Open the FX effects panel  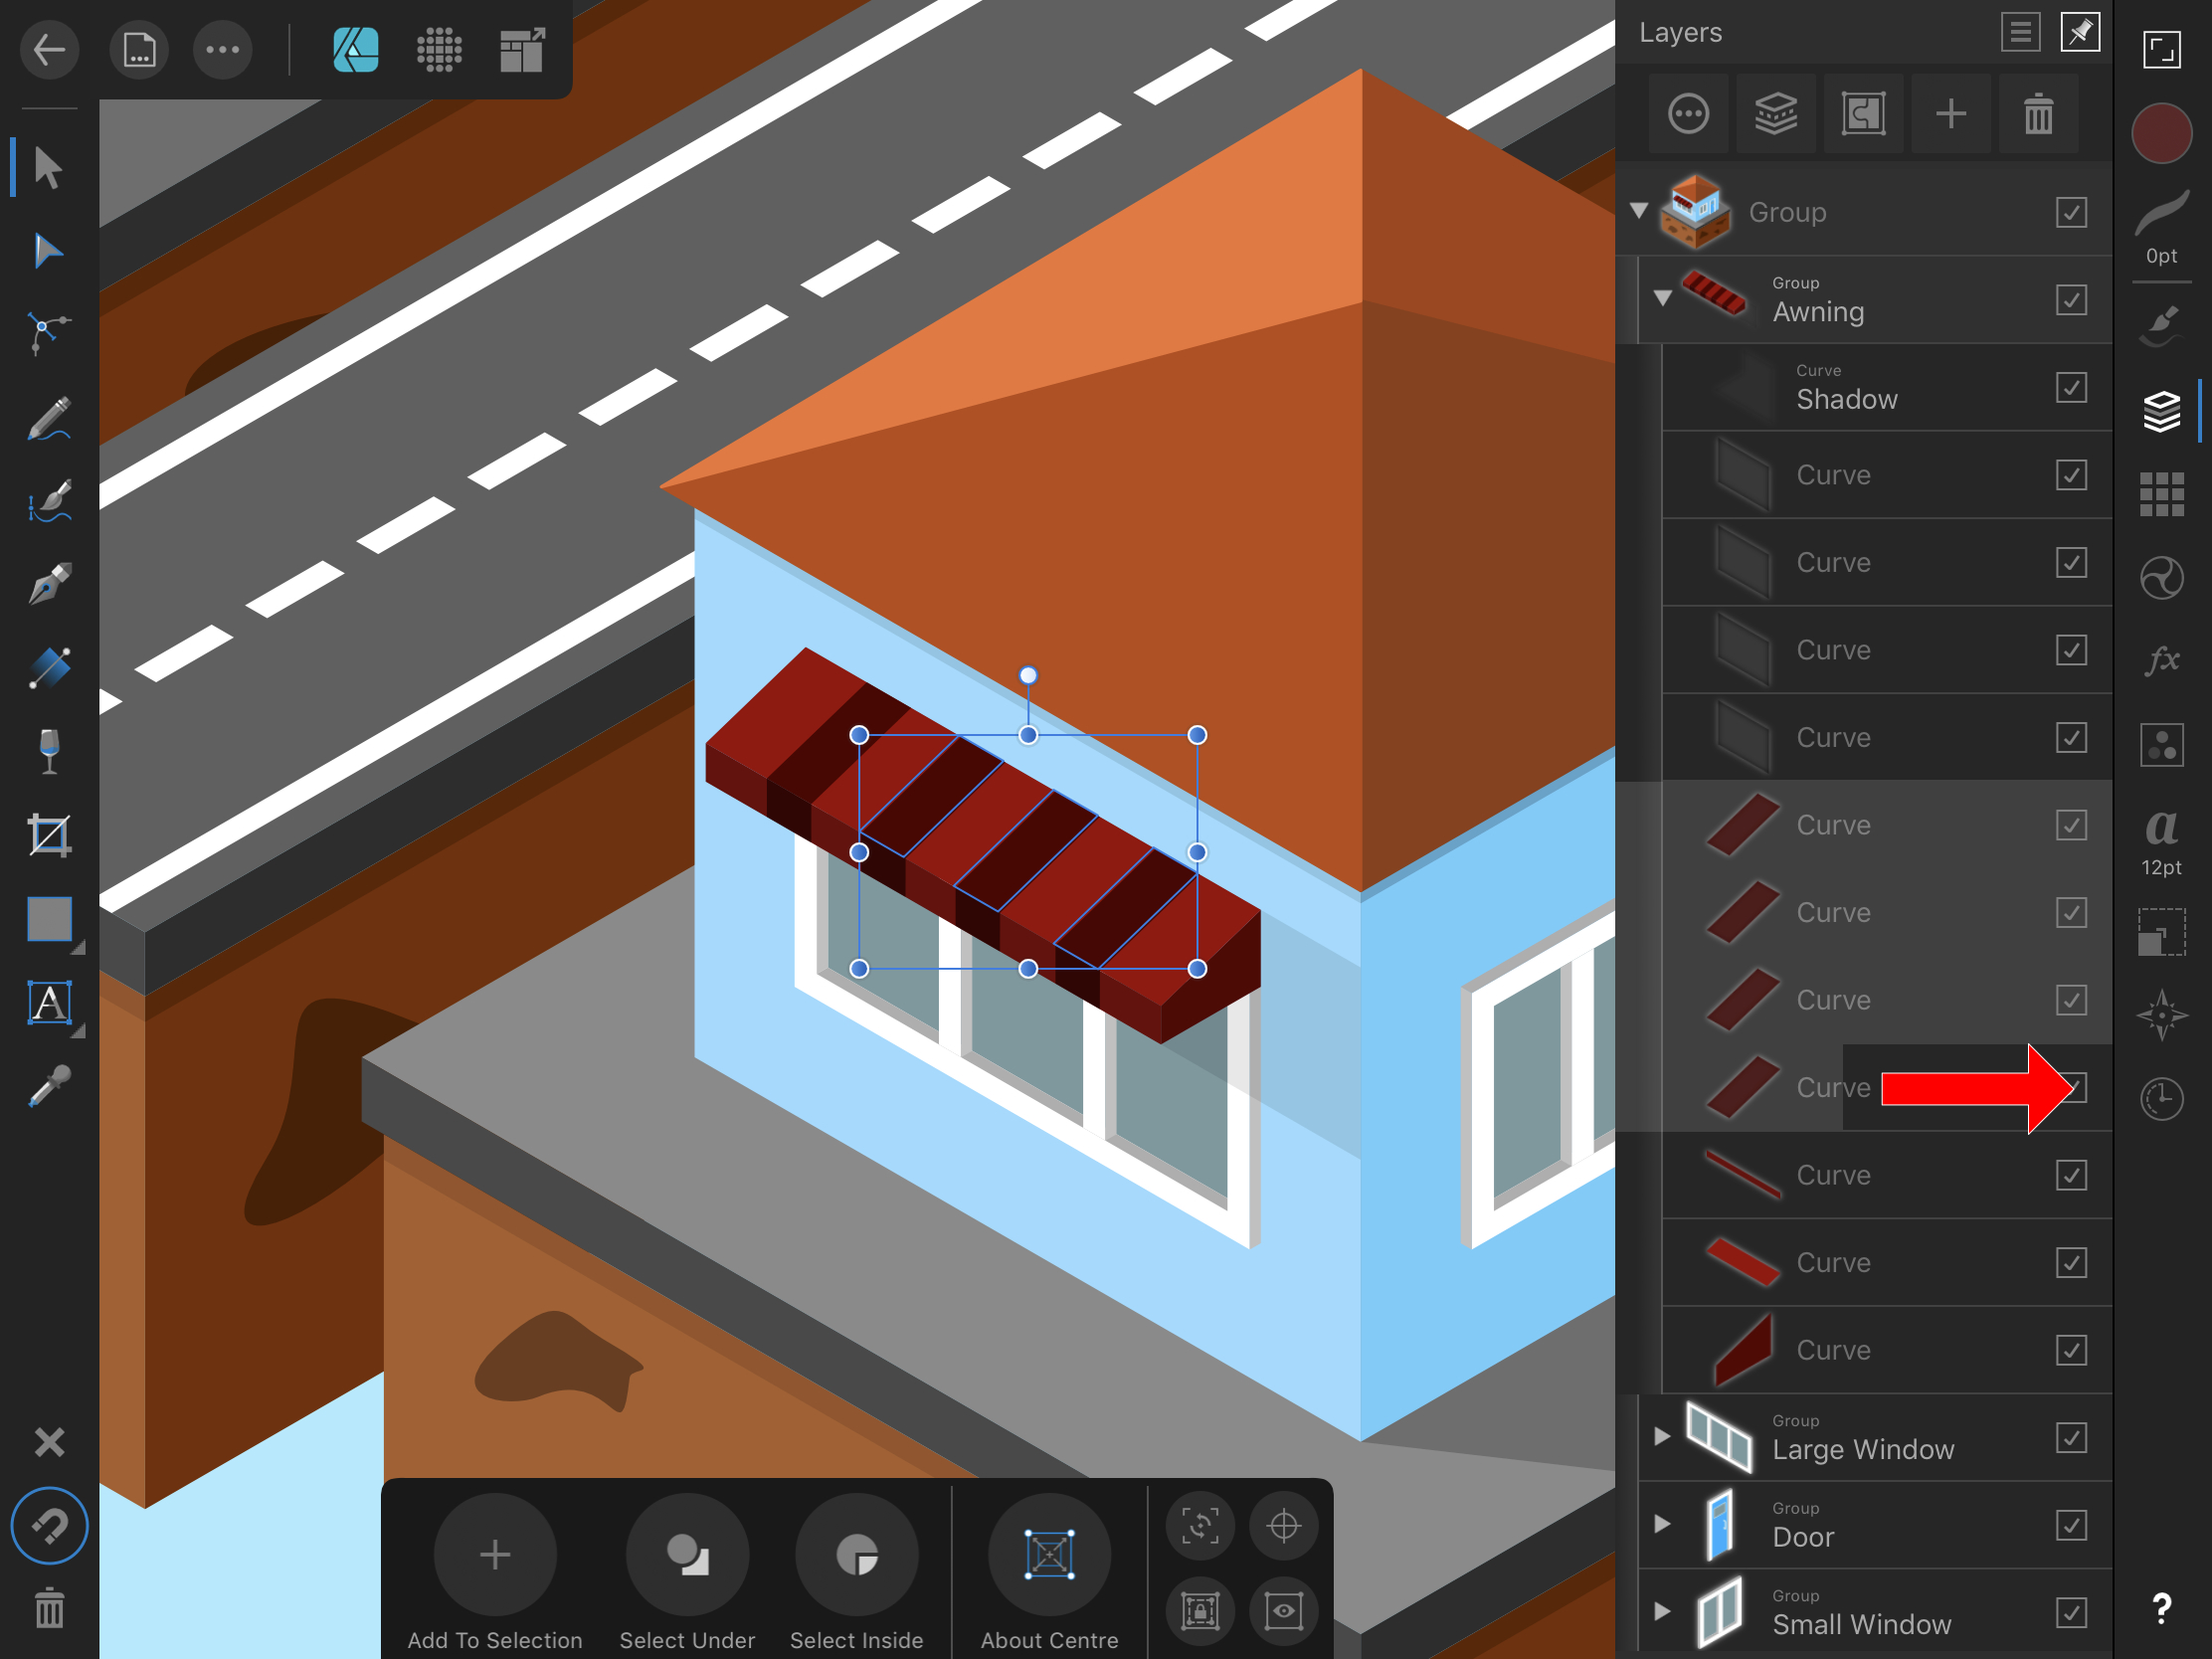(x=2162, y=658)
